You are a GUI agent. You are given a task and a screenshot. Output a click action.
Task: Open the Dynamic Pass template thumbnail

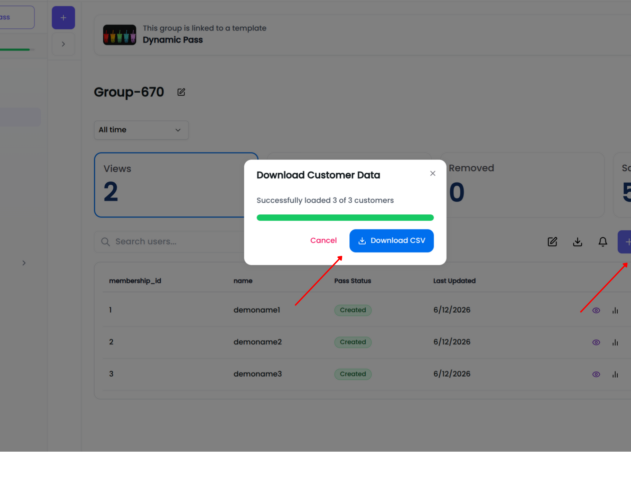point(120,35)
